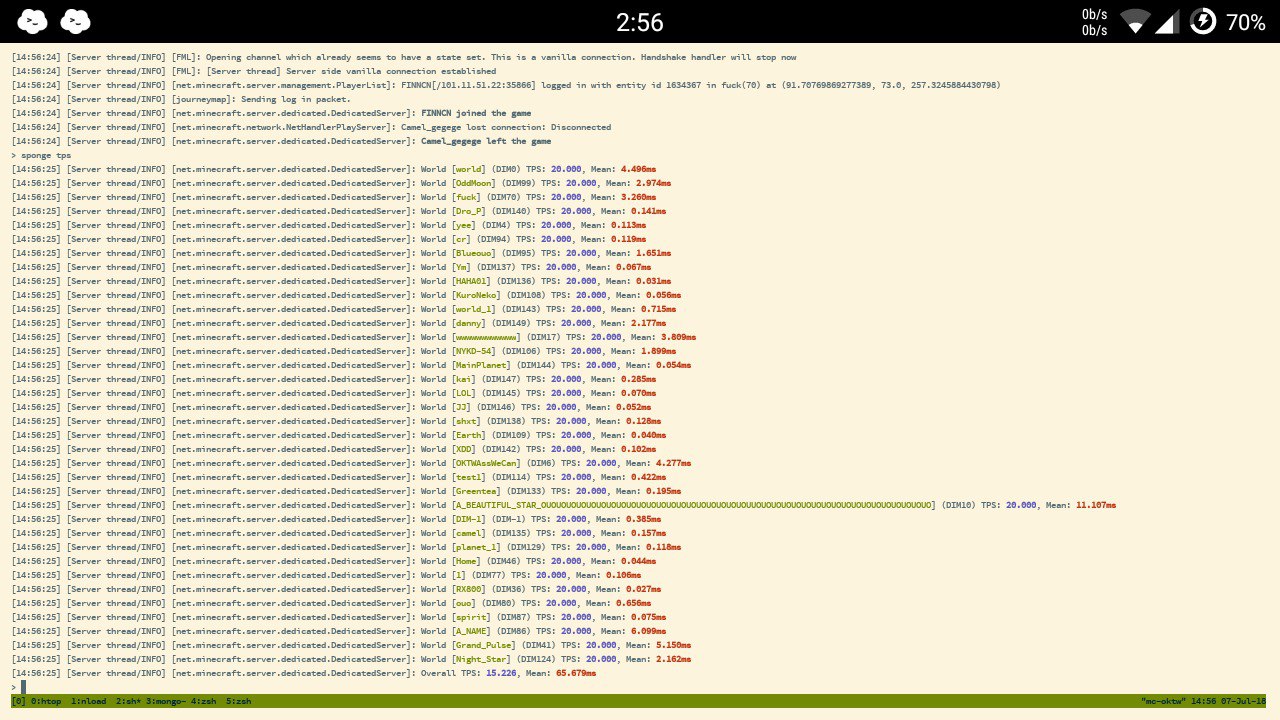Click the [OddMoon] world name
This screenshot has height=720, width=1280.
[x=476, y=183]
